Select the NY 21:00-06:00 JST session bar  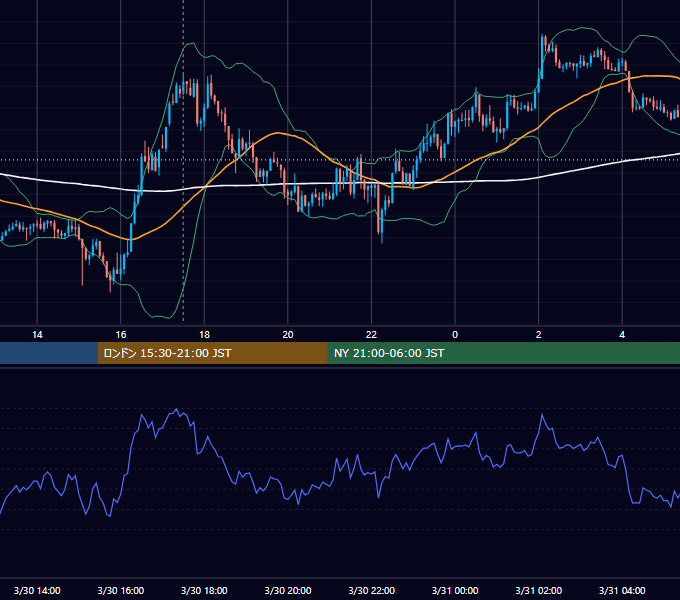click(503, 353)
